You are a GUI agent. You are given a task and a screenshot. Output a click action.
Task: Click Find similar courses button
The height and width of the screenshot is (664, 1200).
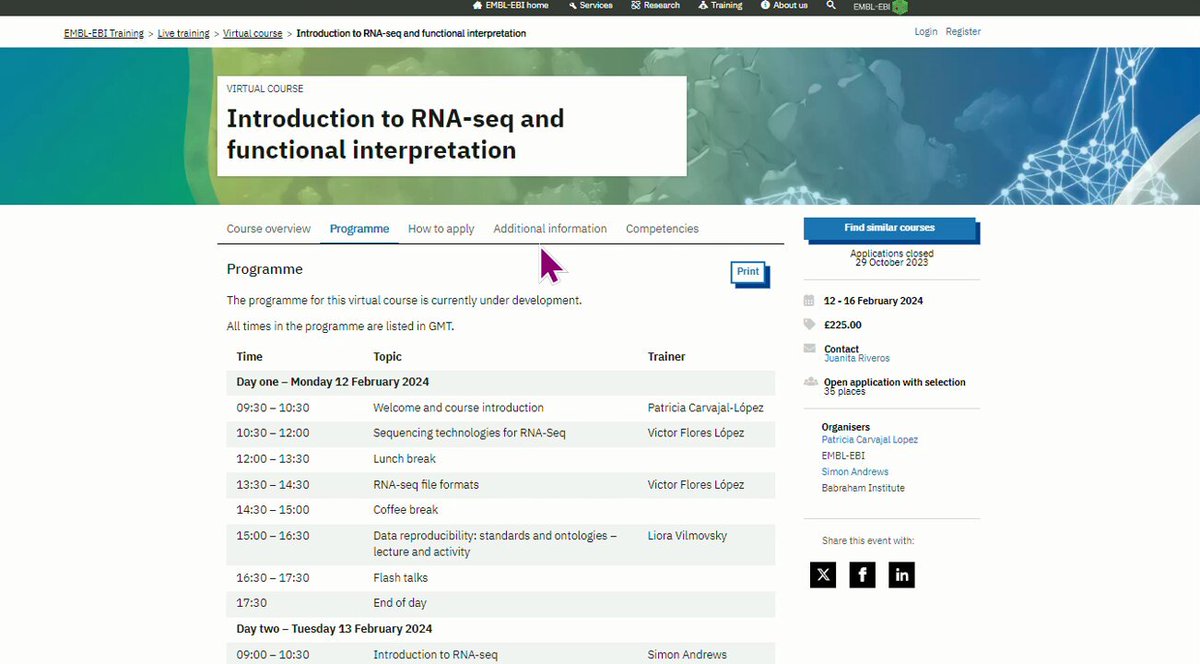889,228
